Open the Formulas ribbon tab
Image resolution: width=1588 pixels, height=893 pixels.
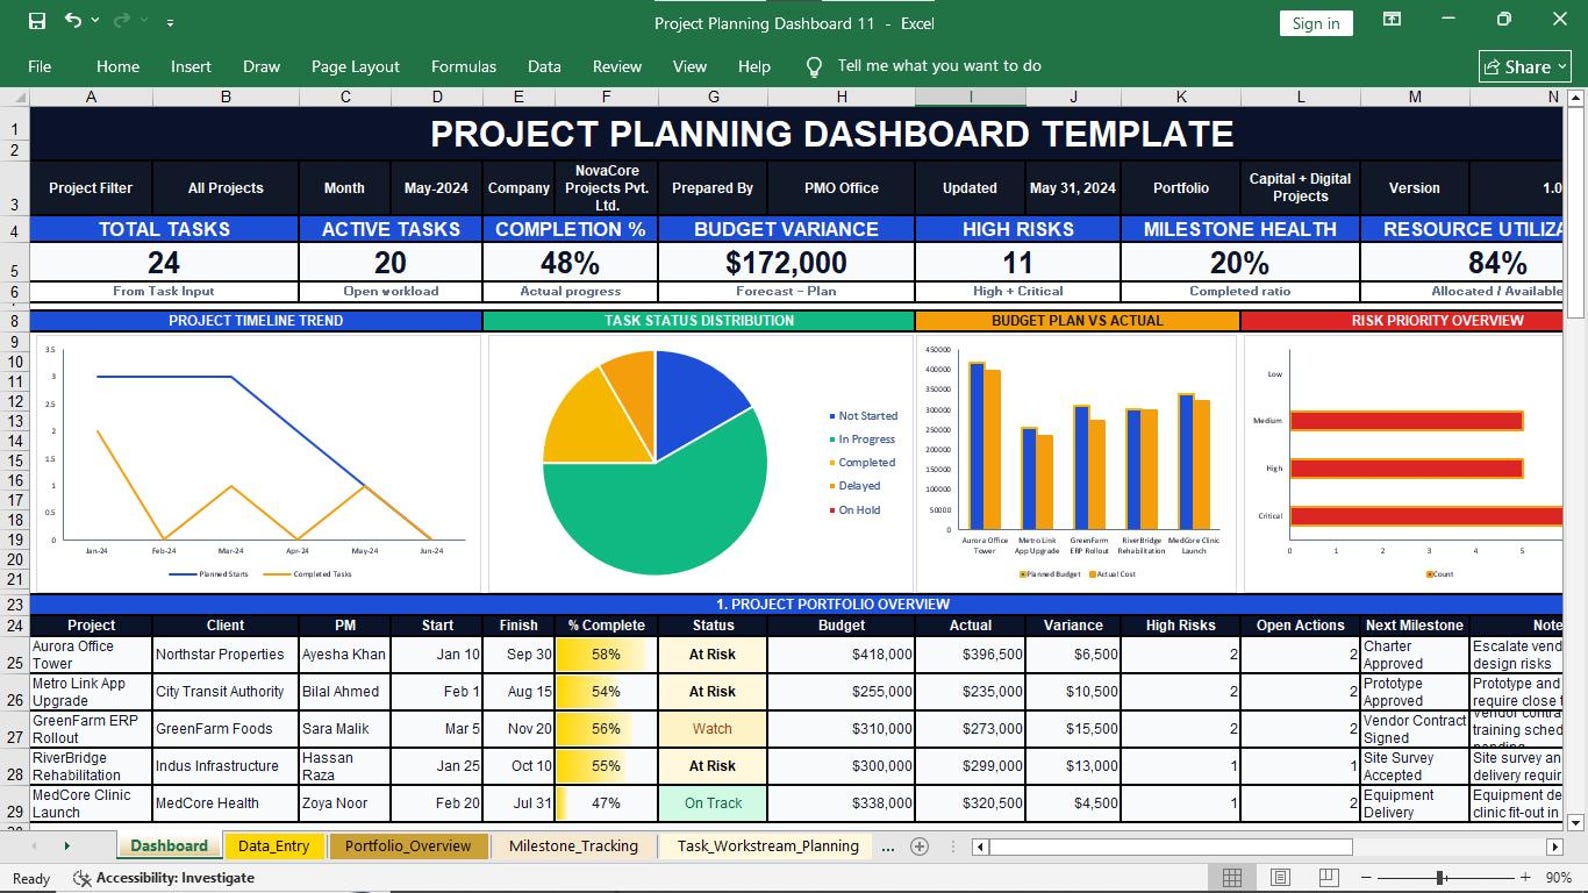[463, 66]
